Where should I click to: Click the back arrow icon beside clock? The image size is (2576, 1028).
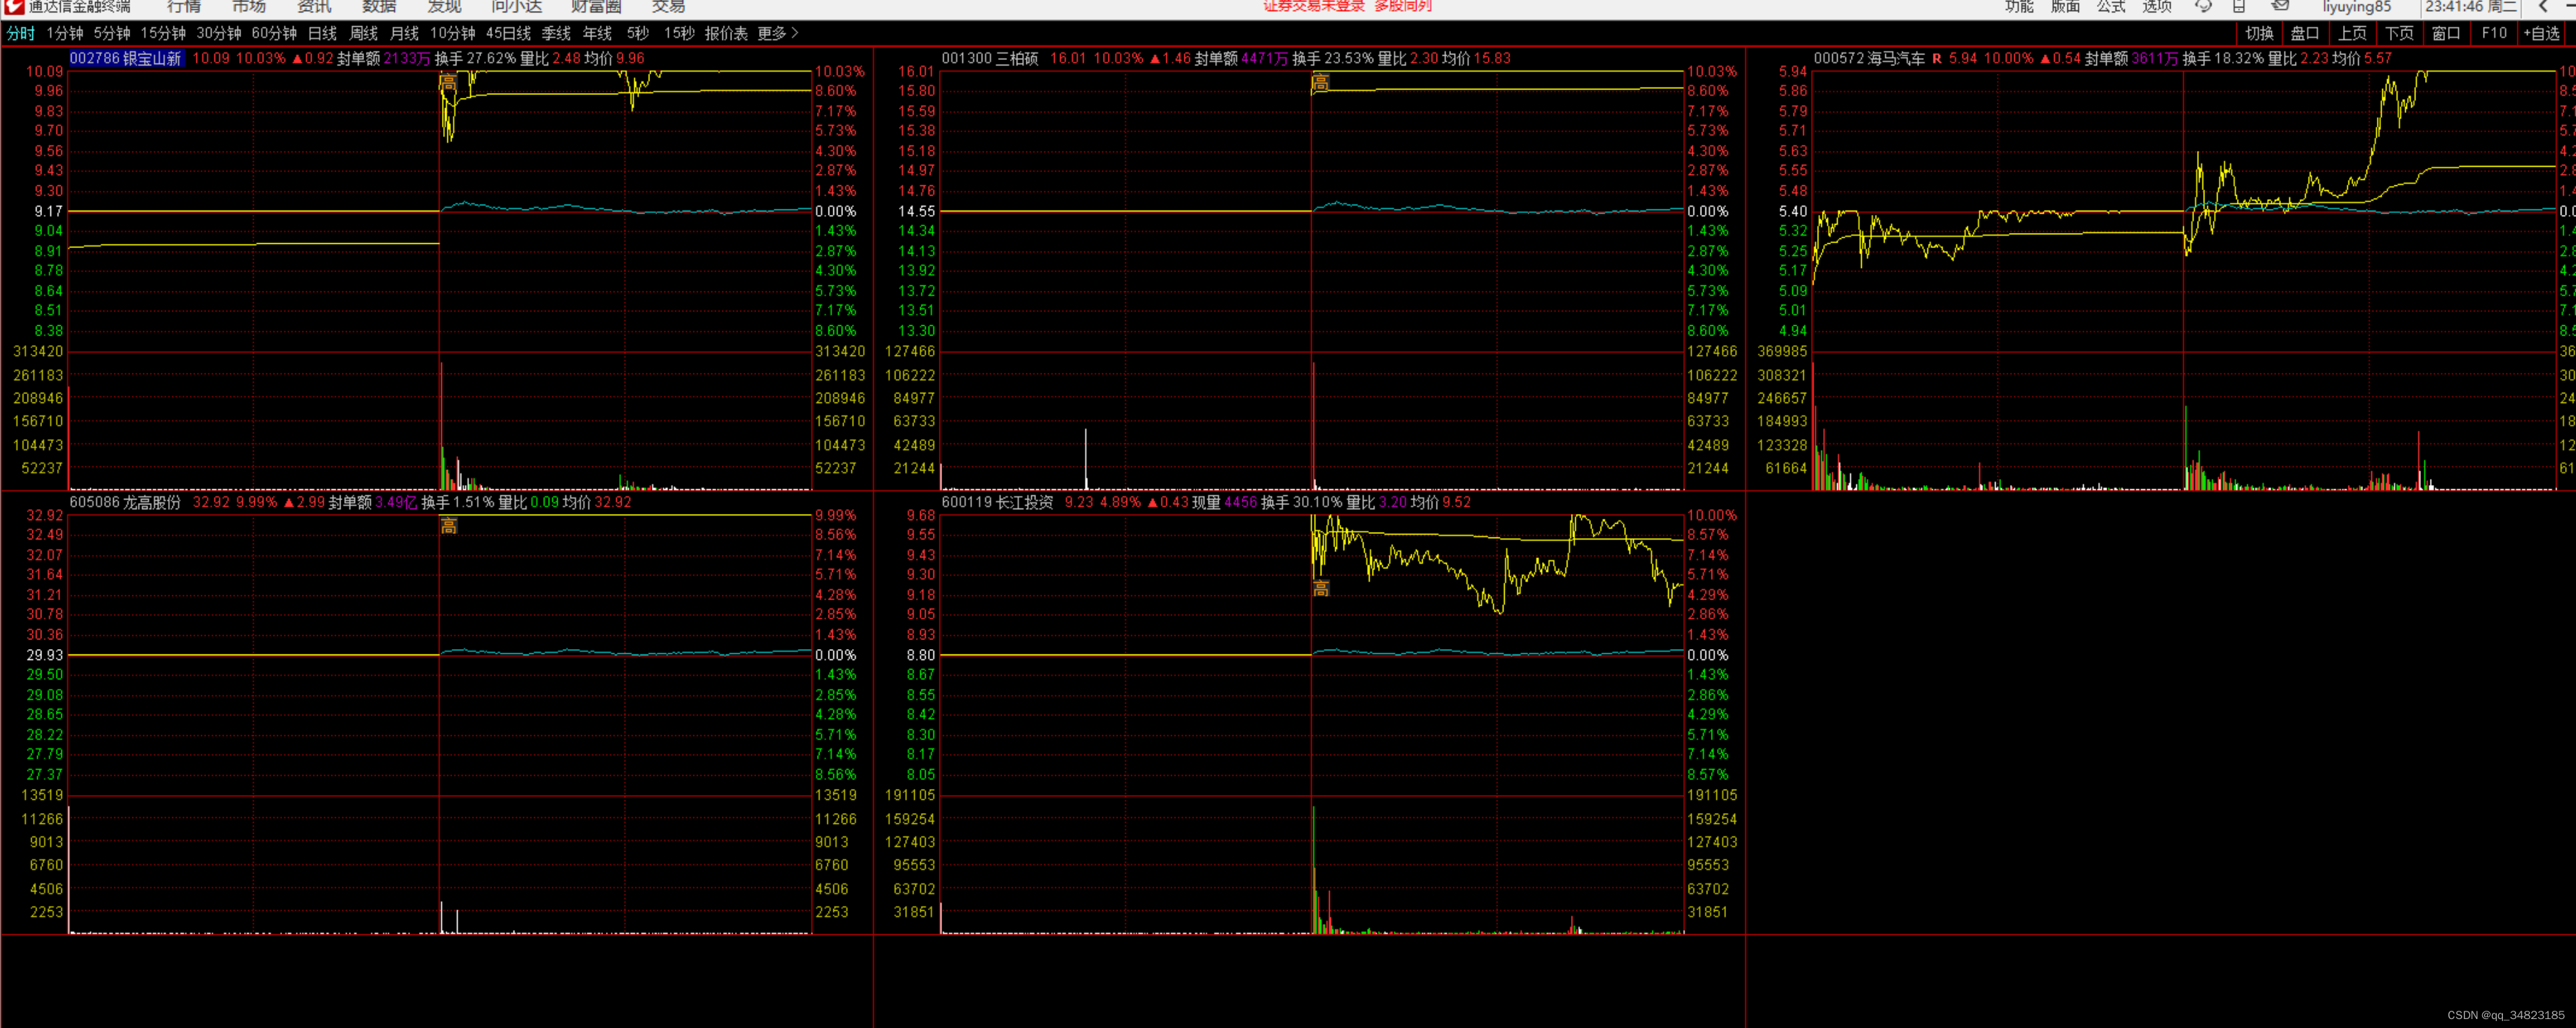2543,6
